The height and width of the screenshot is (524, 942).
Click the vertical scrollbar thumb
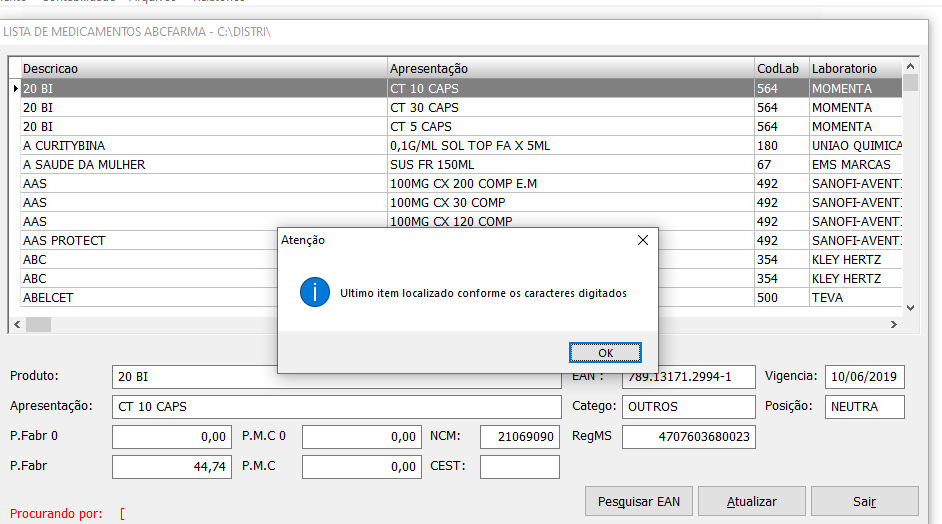coord(910,82)
